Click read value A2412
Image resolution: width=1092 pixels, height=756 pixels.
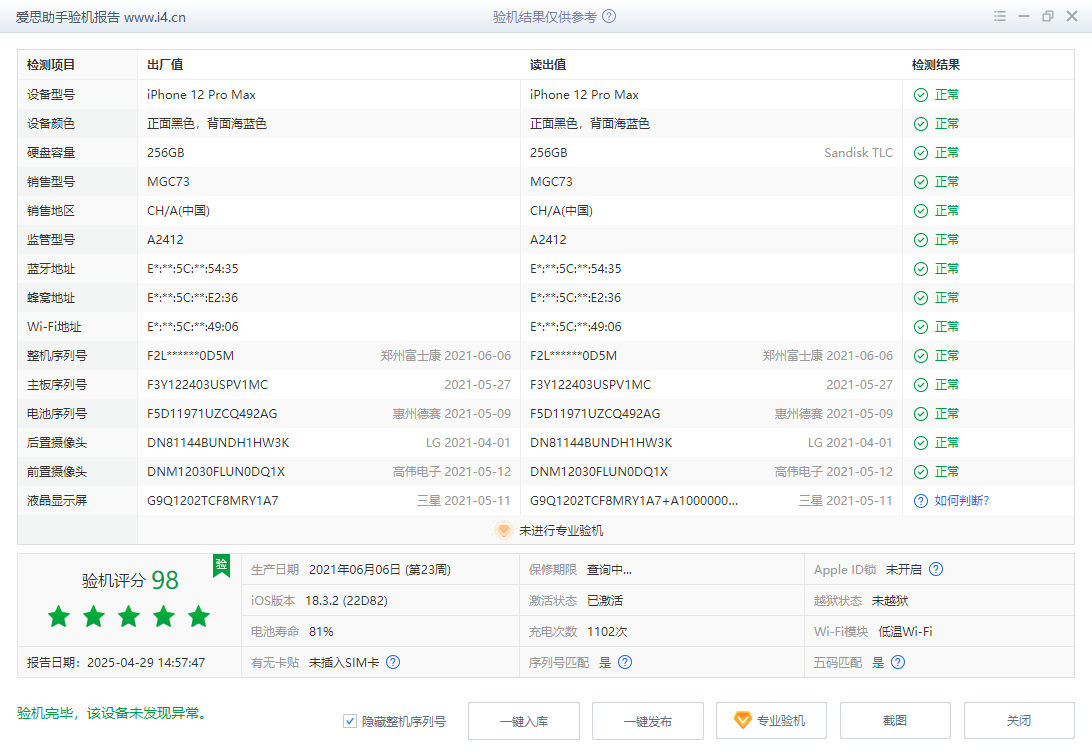(548, 239)
